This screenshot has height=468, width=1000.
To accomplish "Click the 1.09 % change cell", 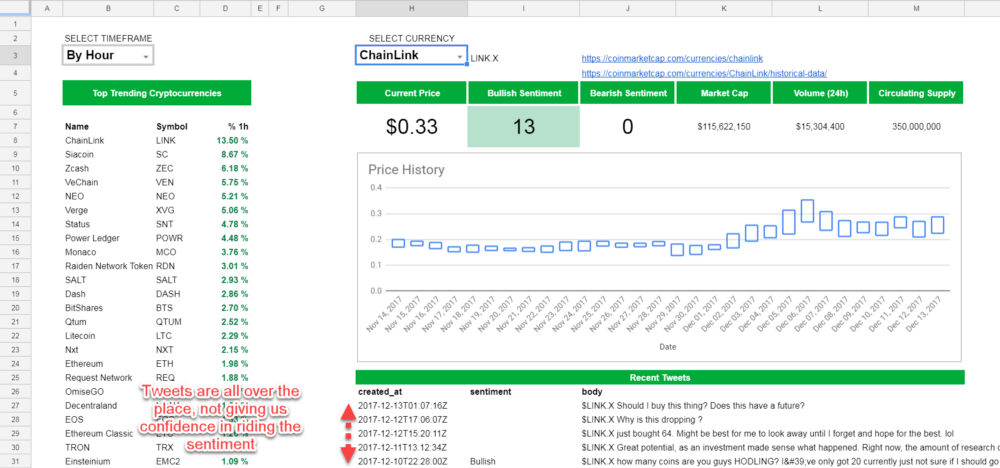I will pyautogui.click(x=234, y=462).
